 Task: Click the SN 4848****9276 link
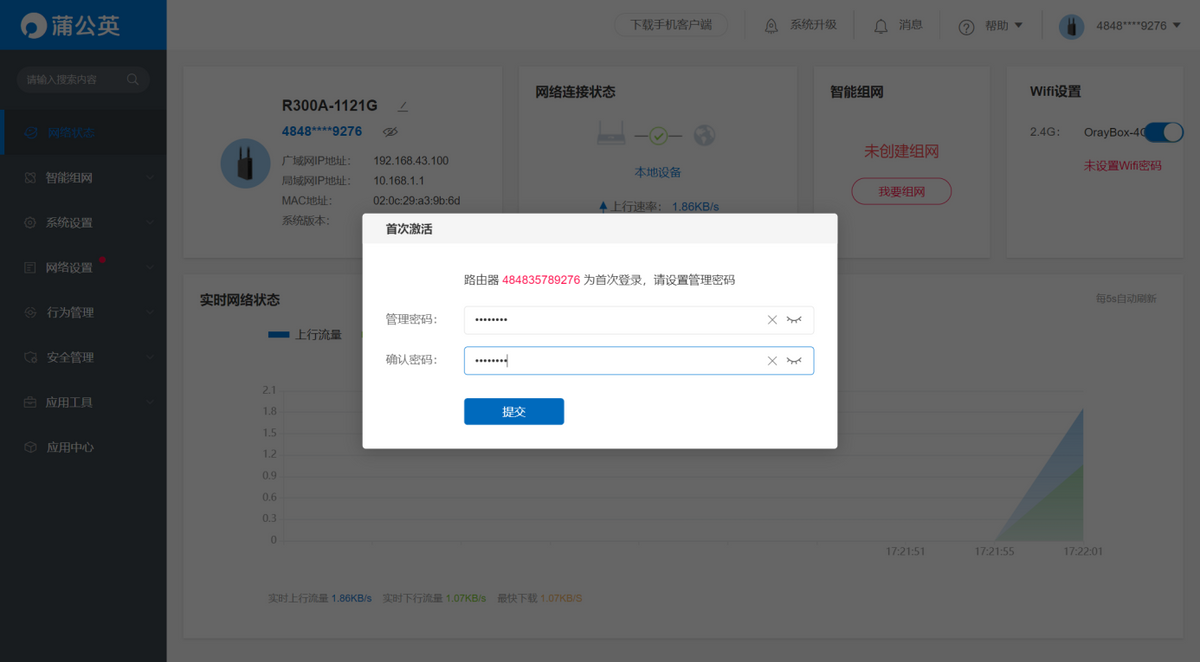point(322,131)
